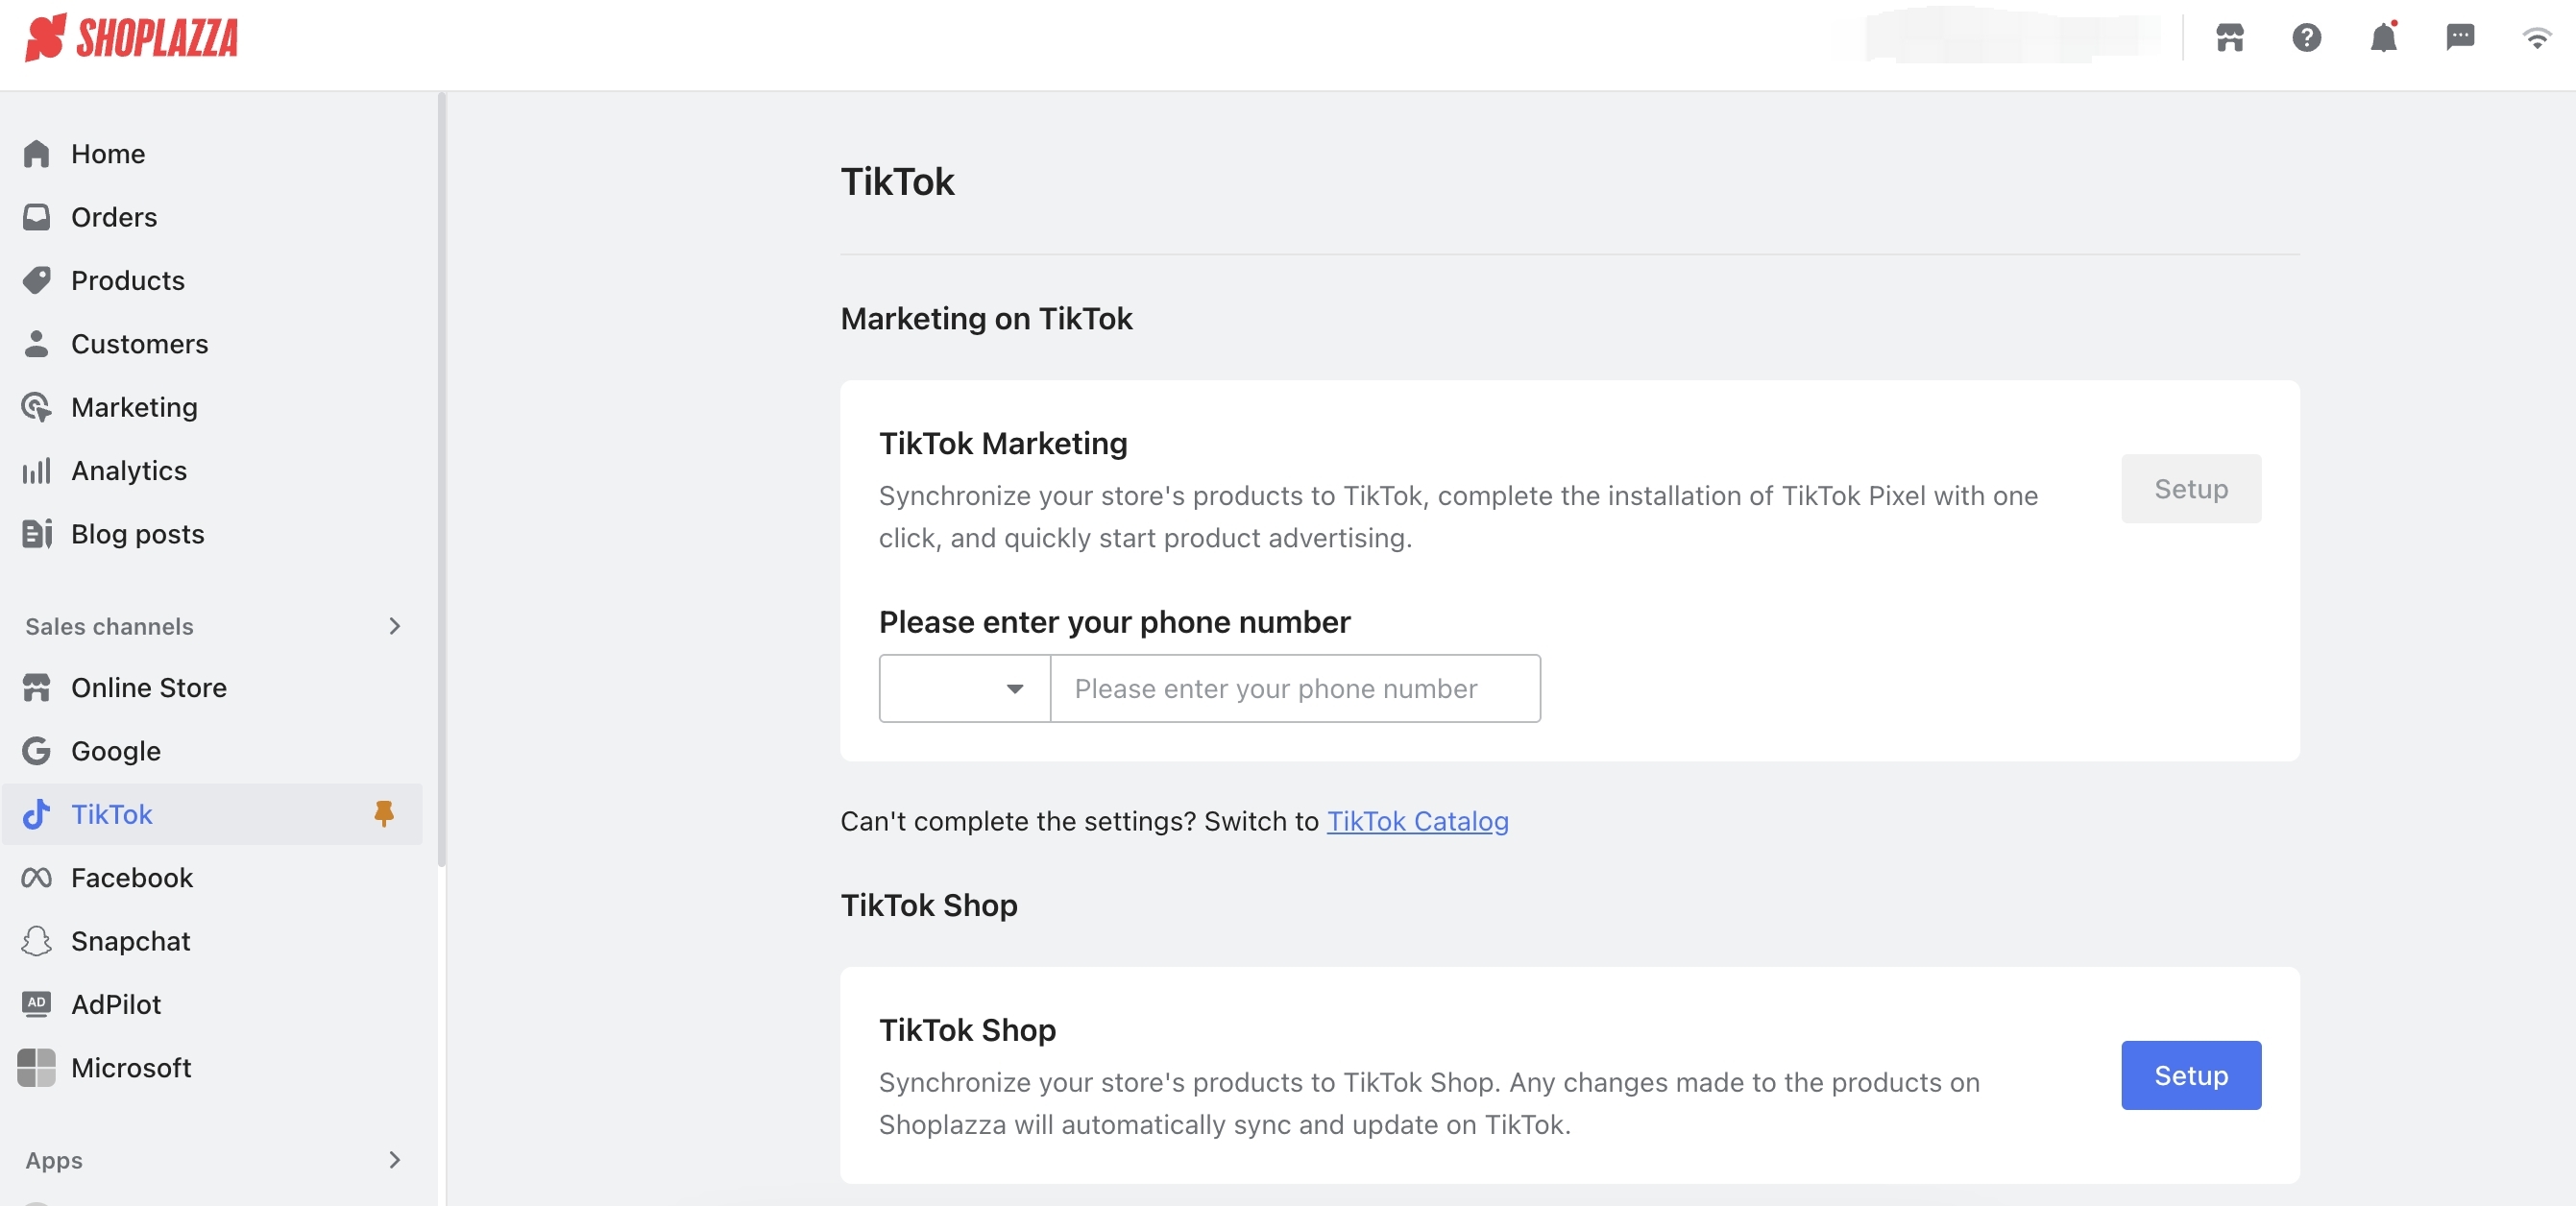The width and height of the screenshot is (2576, 1206).
Task: Click the sidebar vertical scrollbar
Action: 441,480
